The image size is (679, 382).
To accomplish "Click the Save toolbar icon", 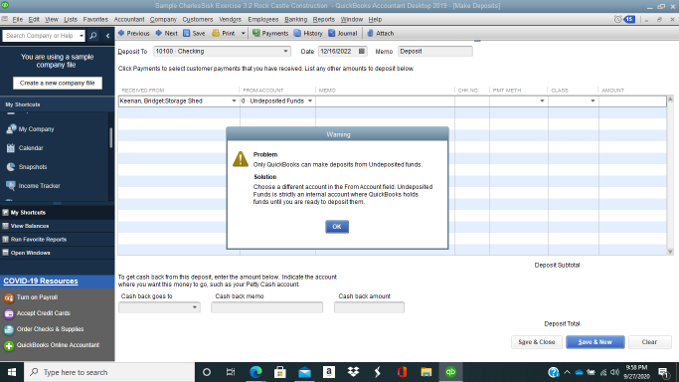I will pos(187,33).
